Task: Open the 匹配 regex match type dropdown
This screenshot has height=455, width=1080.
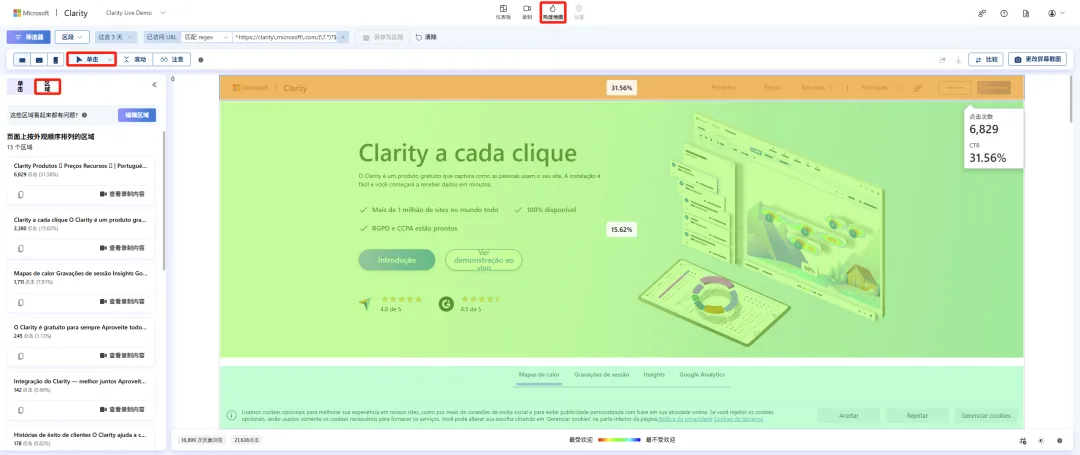Action: click(207, 37)
